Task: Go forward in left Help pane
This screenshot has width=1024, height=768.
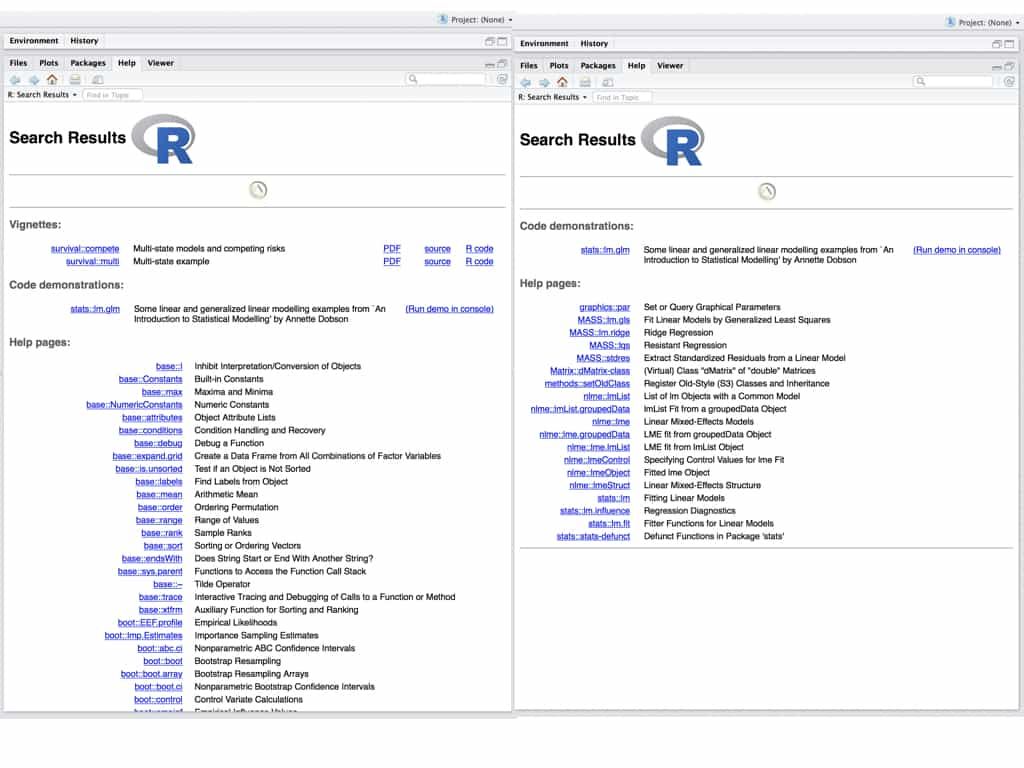Action: [34, 80]
